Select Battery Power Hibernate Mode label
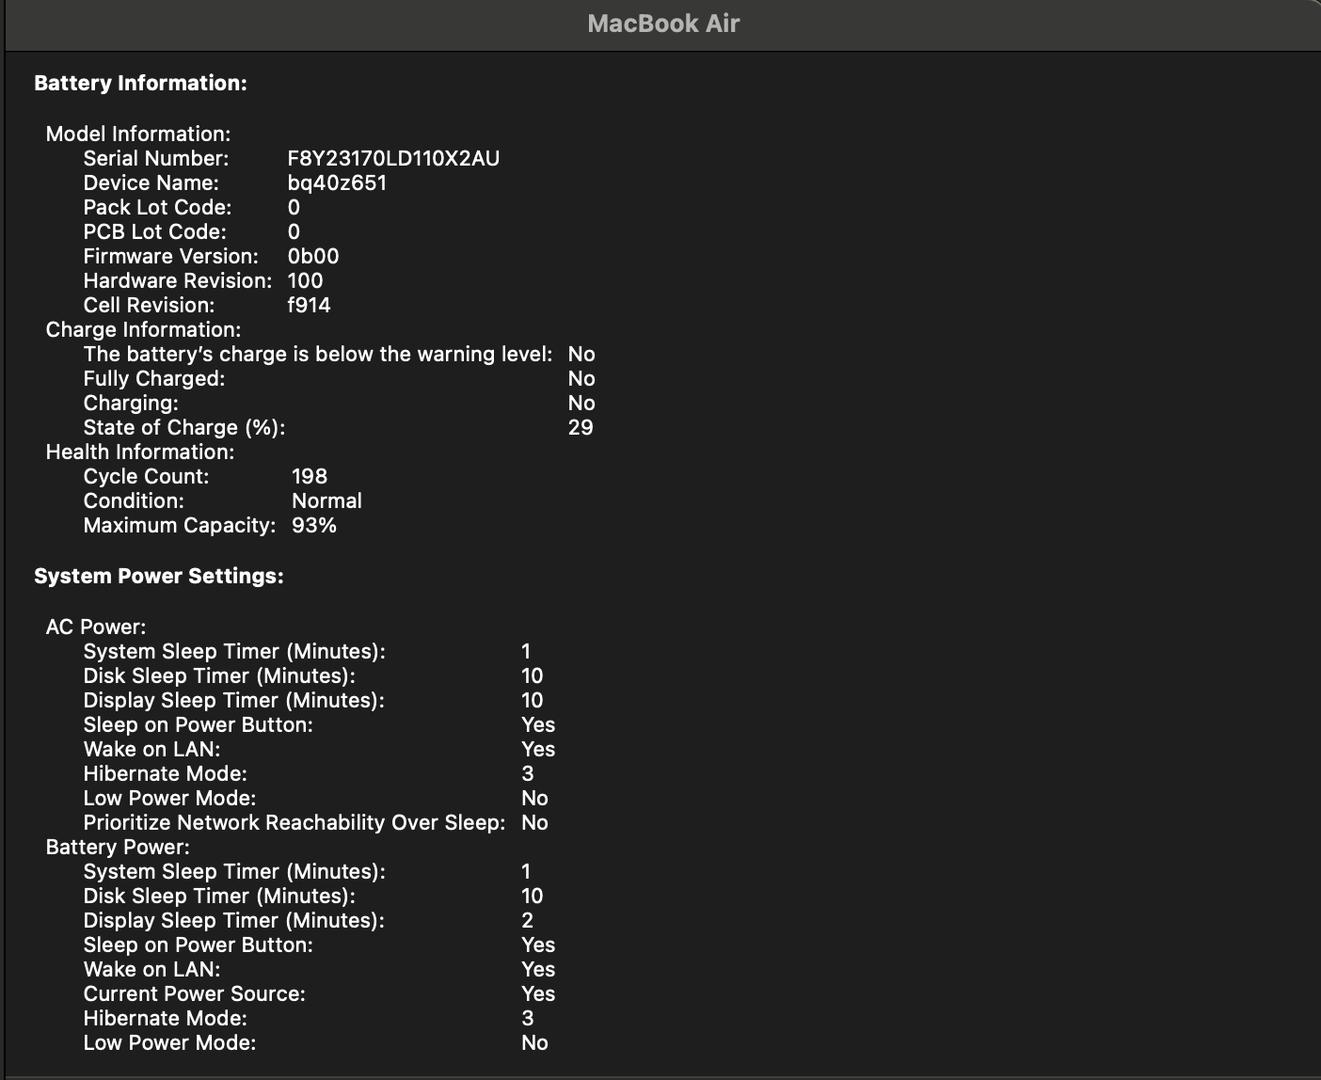1321x1080 pixels. 165,1018
